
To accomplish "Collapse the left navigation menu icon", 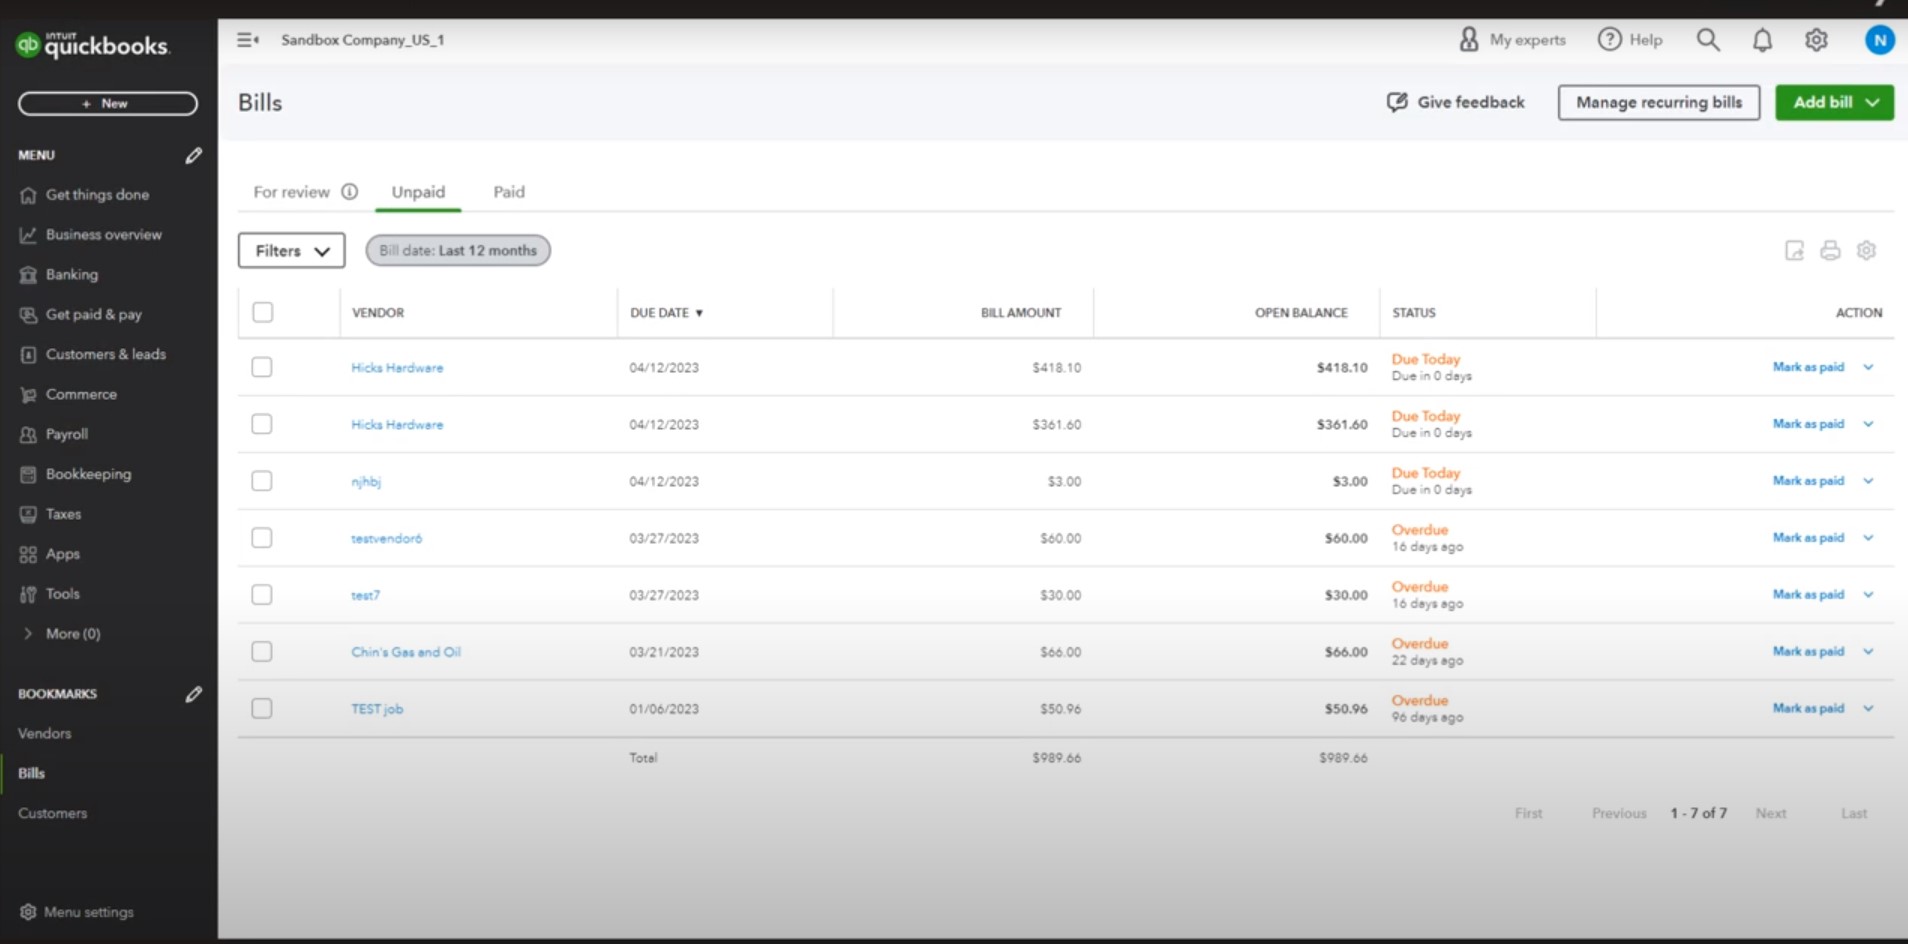I will click(x=247, y=40).
